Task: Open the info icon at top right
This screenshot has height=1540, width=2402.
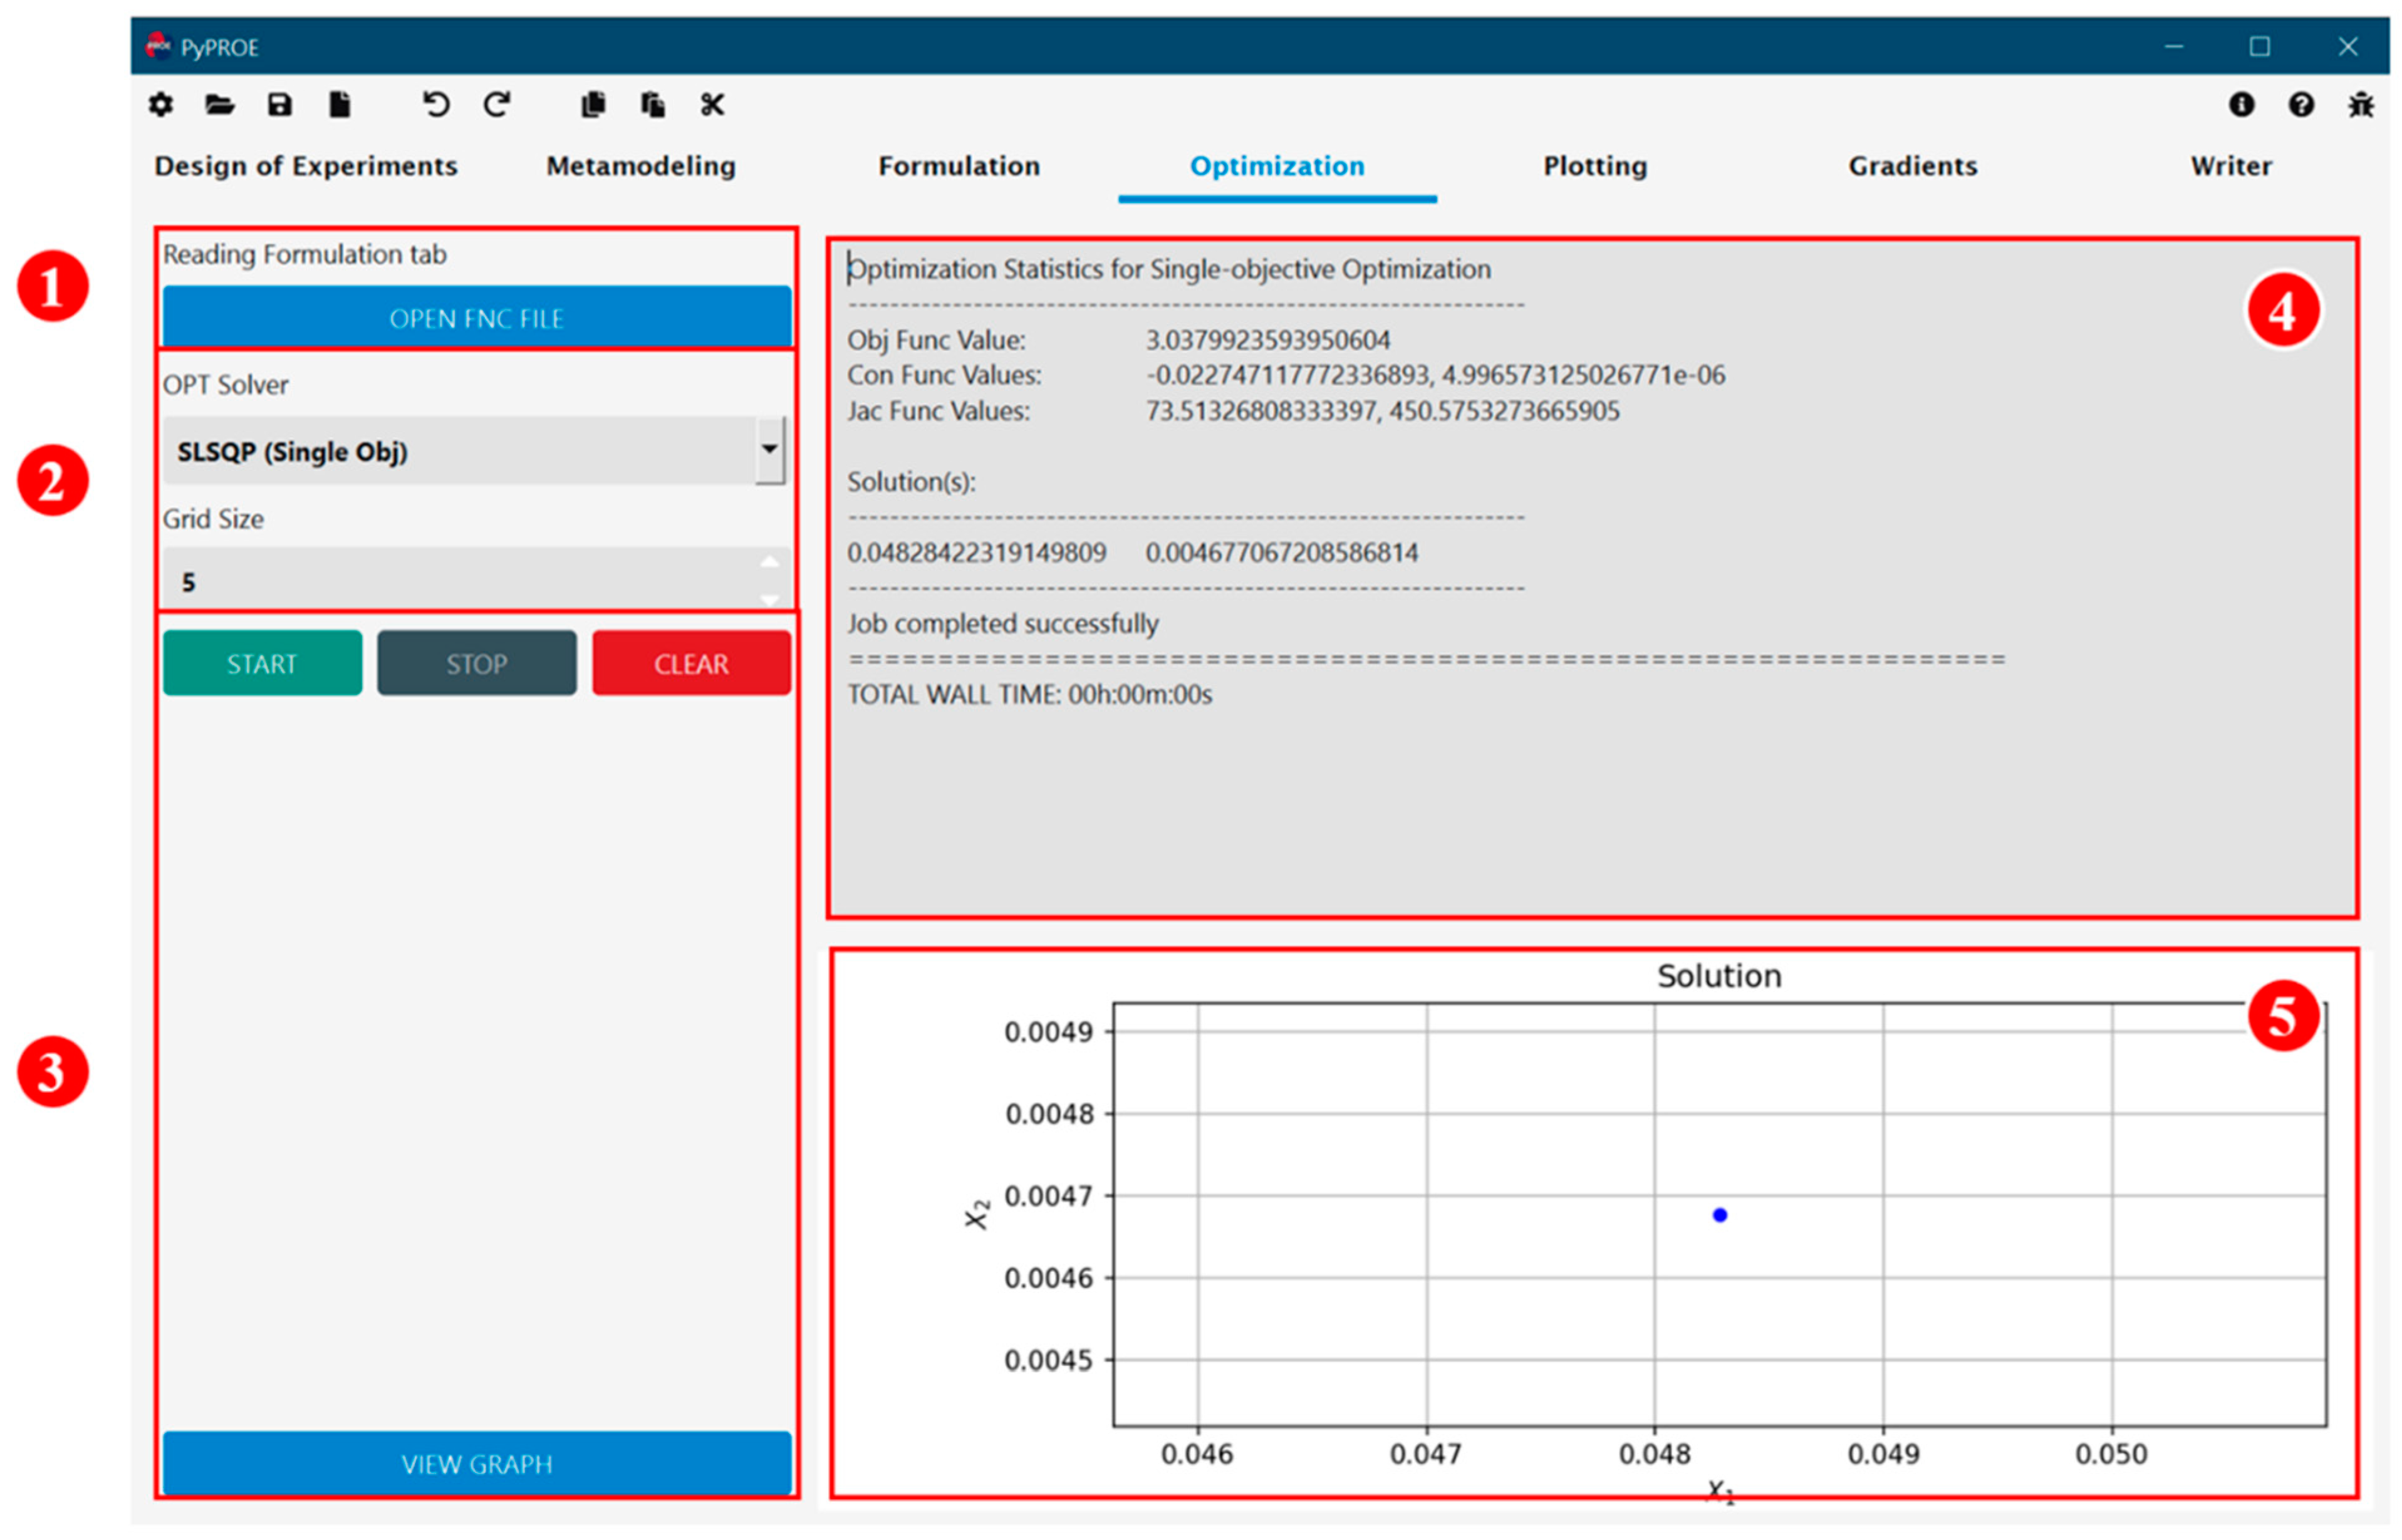Action: (x=2241, y=104)
